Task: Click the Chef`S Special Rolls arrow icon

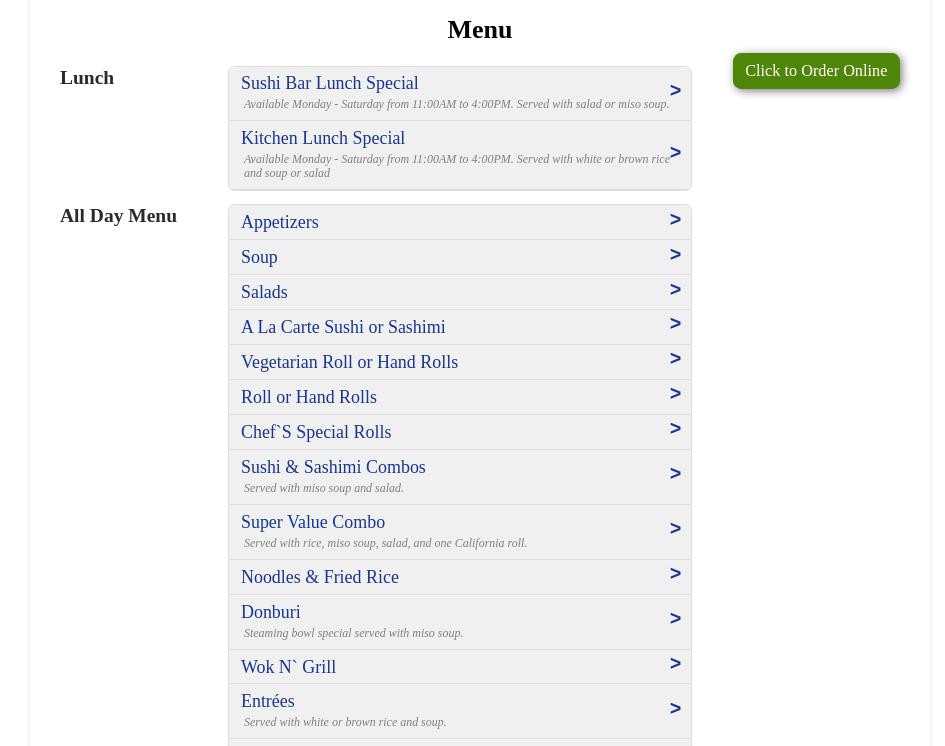Action: [x=675, y=429]
